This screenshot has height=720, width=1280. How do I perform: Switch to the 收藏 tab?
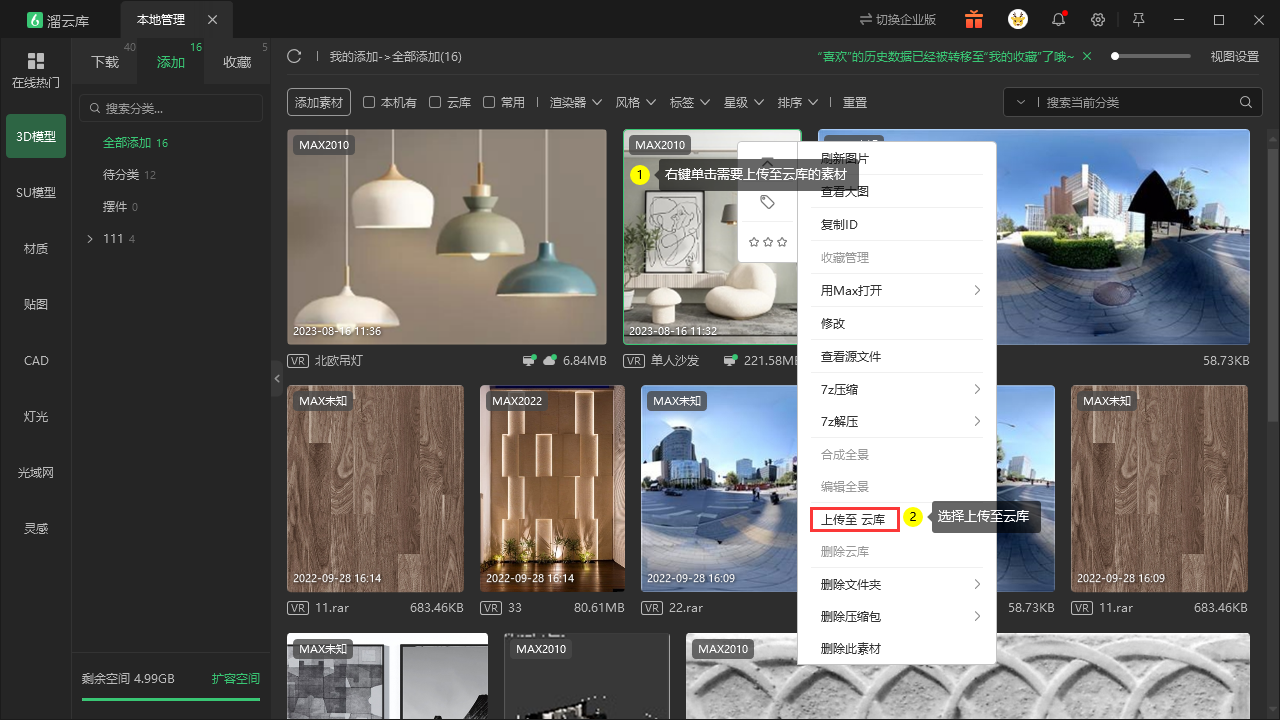tap(237, 62)
